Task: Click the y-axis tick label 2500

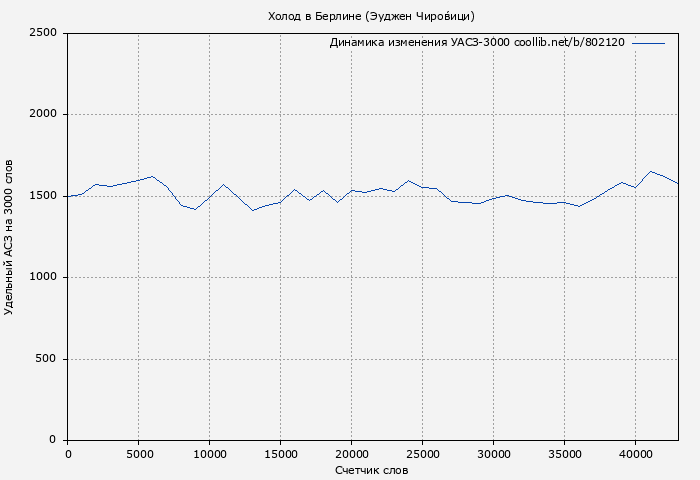Action: pyautogui.click(x=45, y=33)
